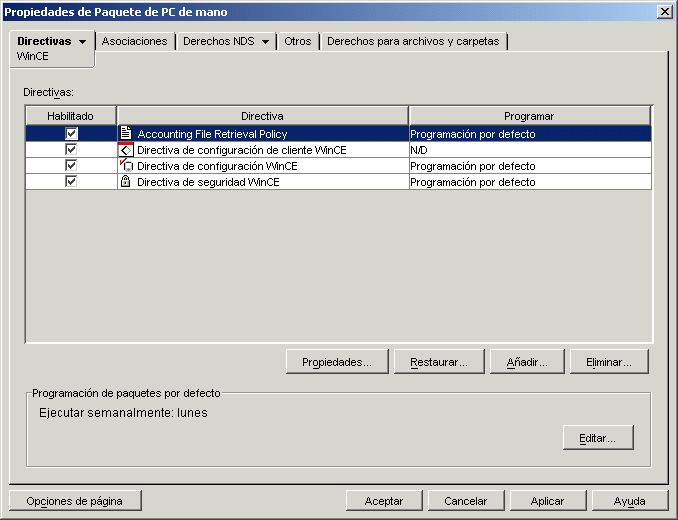Click the Eliminar... button
The width and height of the screenshot is (678, 520).
(609, 362)
